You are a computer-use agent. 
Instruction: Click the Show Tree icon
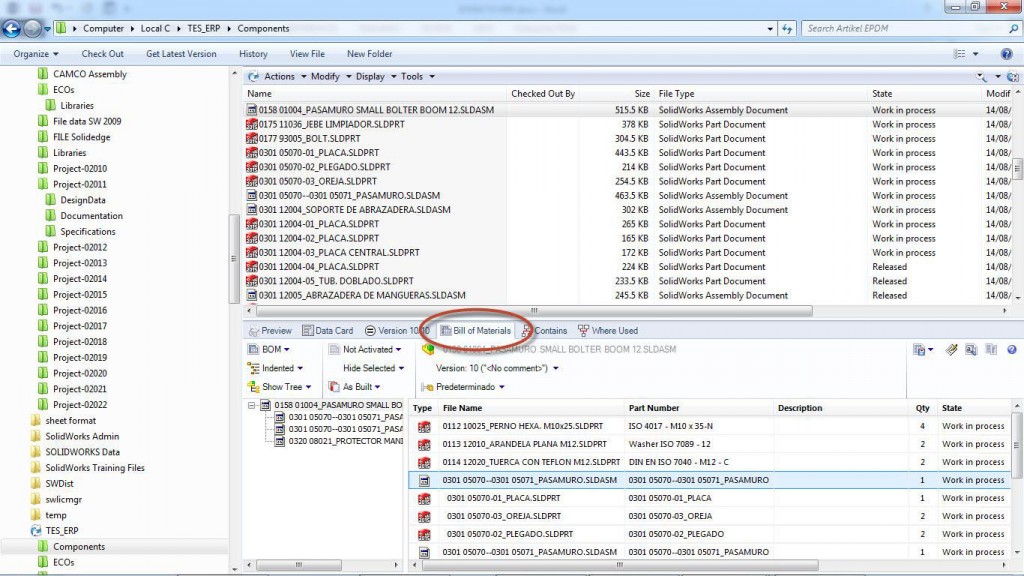click(253, 387)
